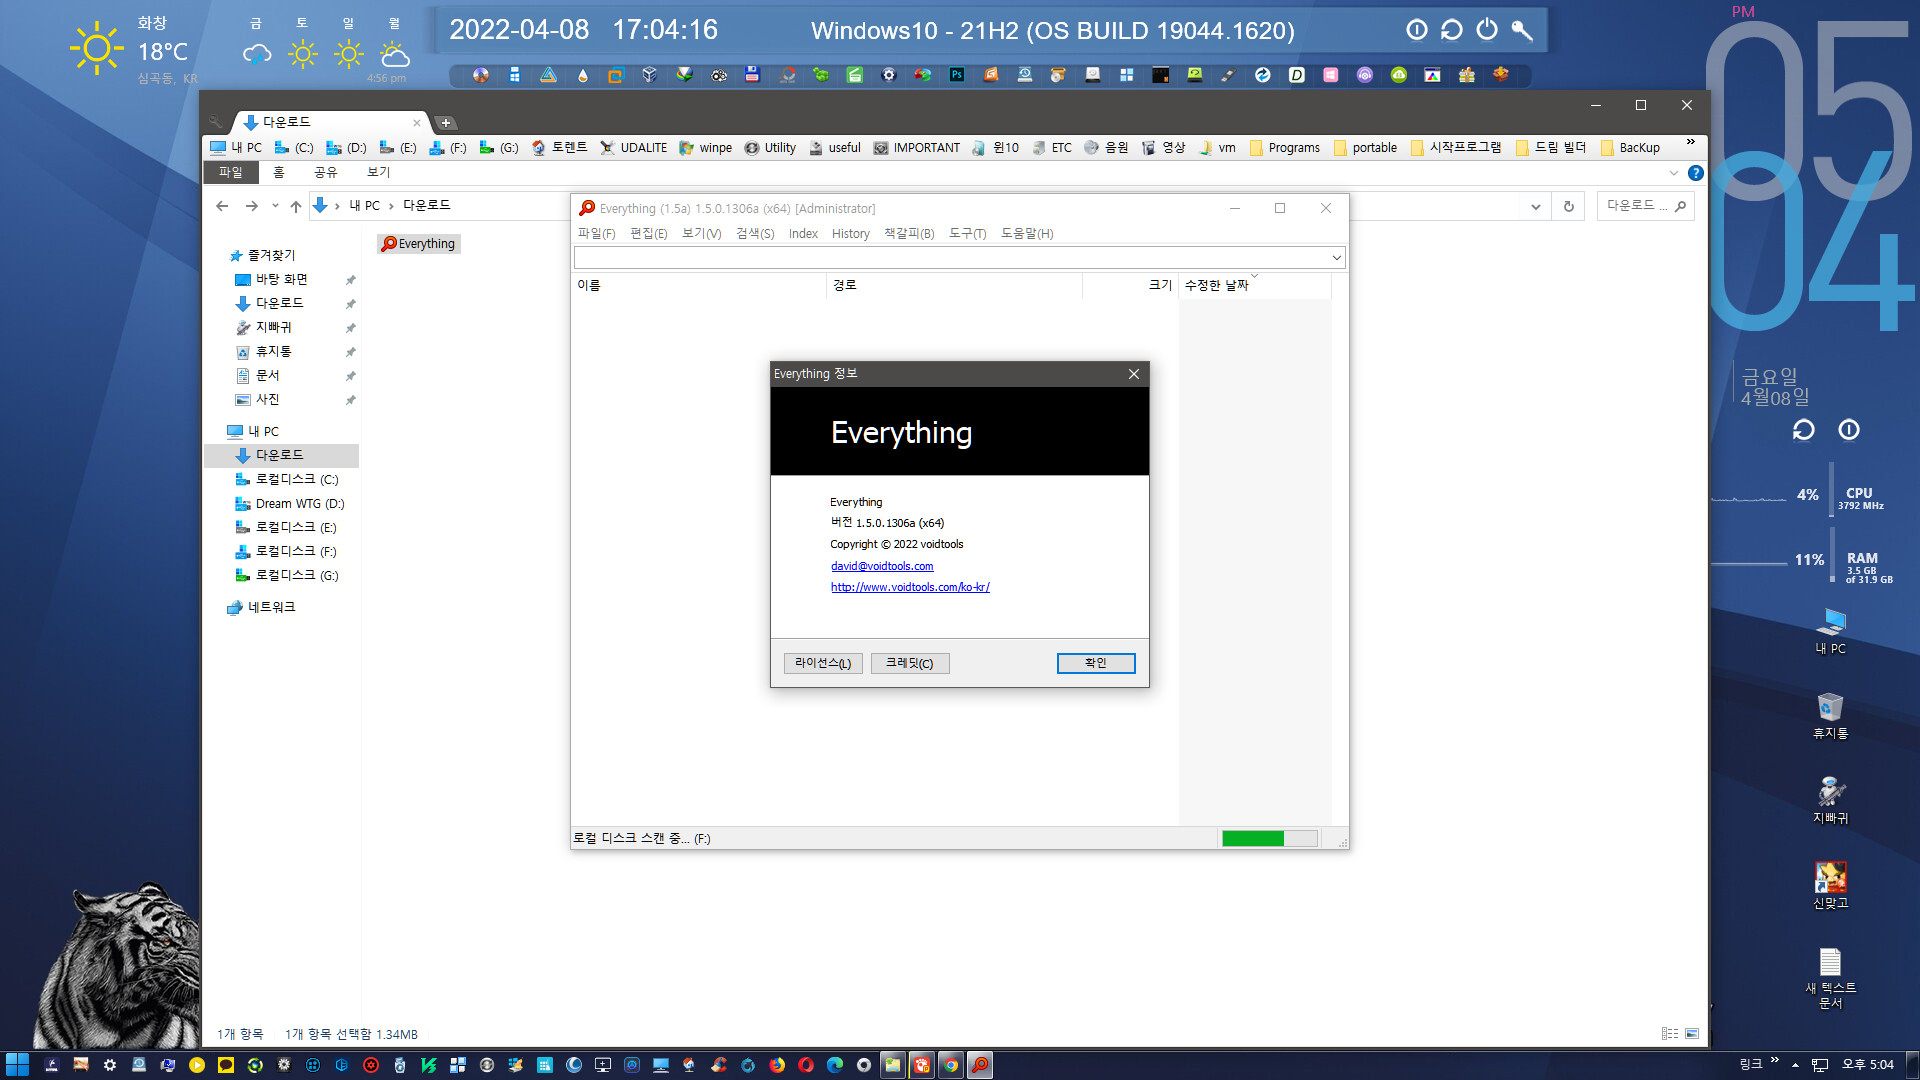
Task: Select 바탕 화면 under quick access
Action: click(271, 279)
